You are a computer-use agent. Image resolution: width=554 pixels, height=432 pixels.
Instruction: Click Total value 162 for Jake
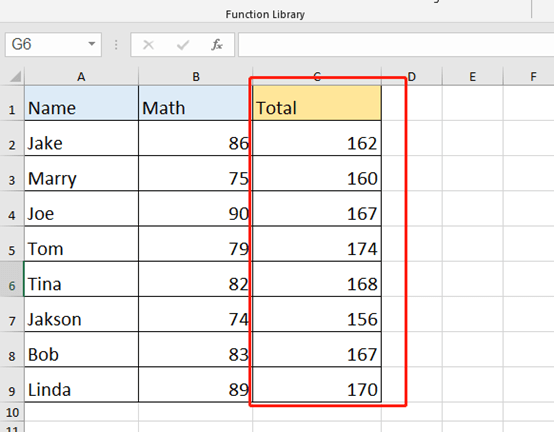317,138
